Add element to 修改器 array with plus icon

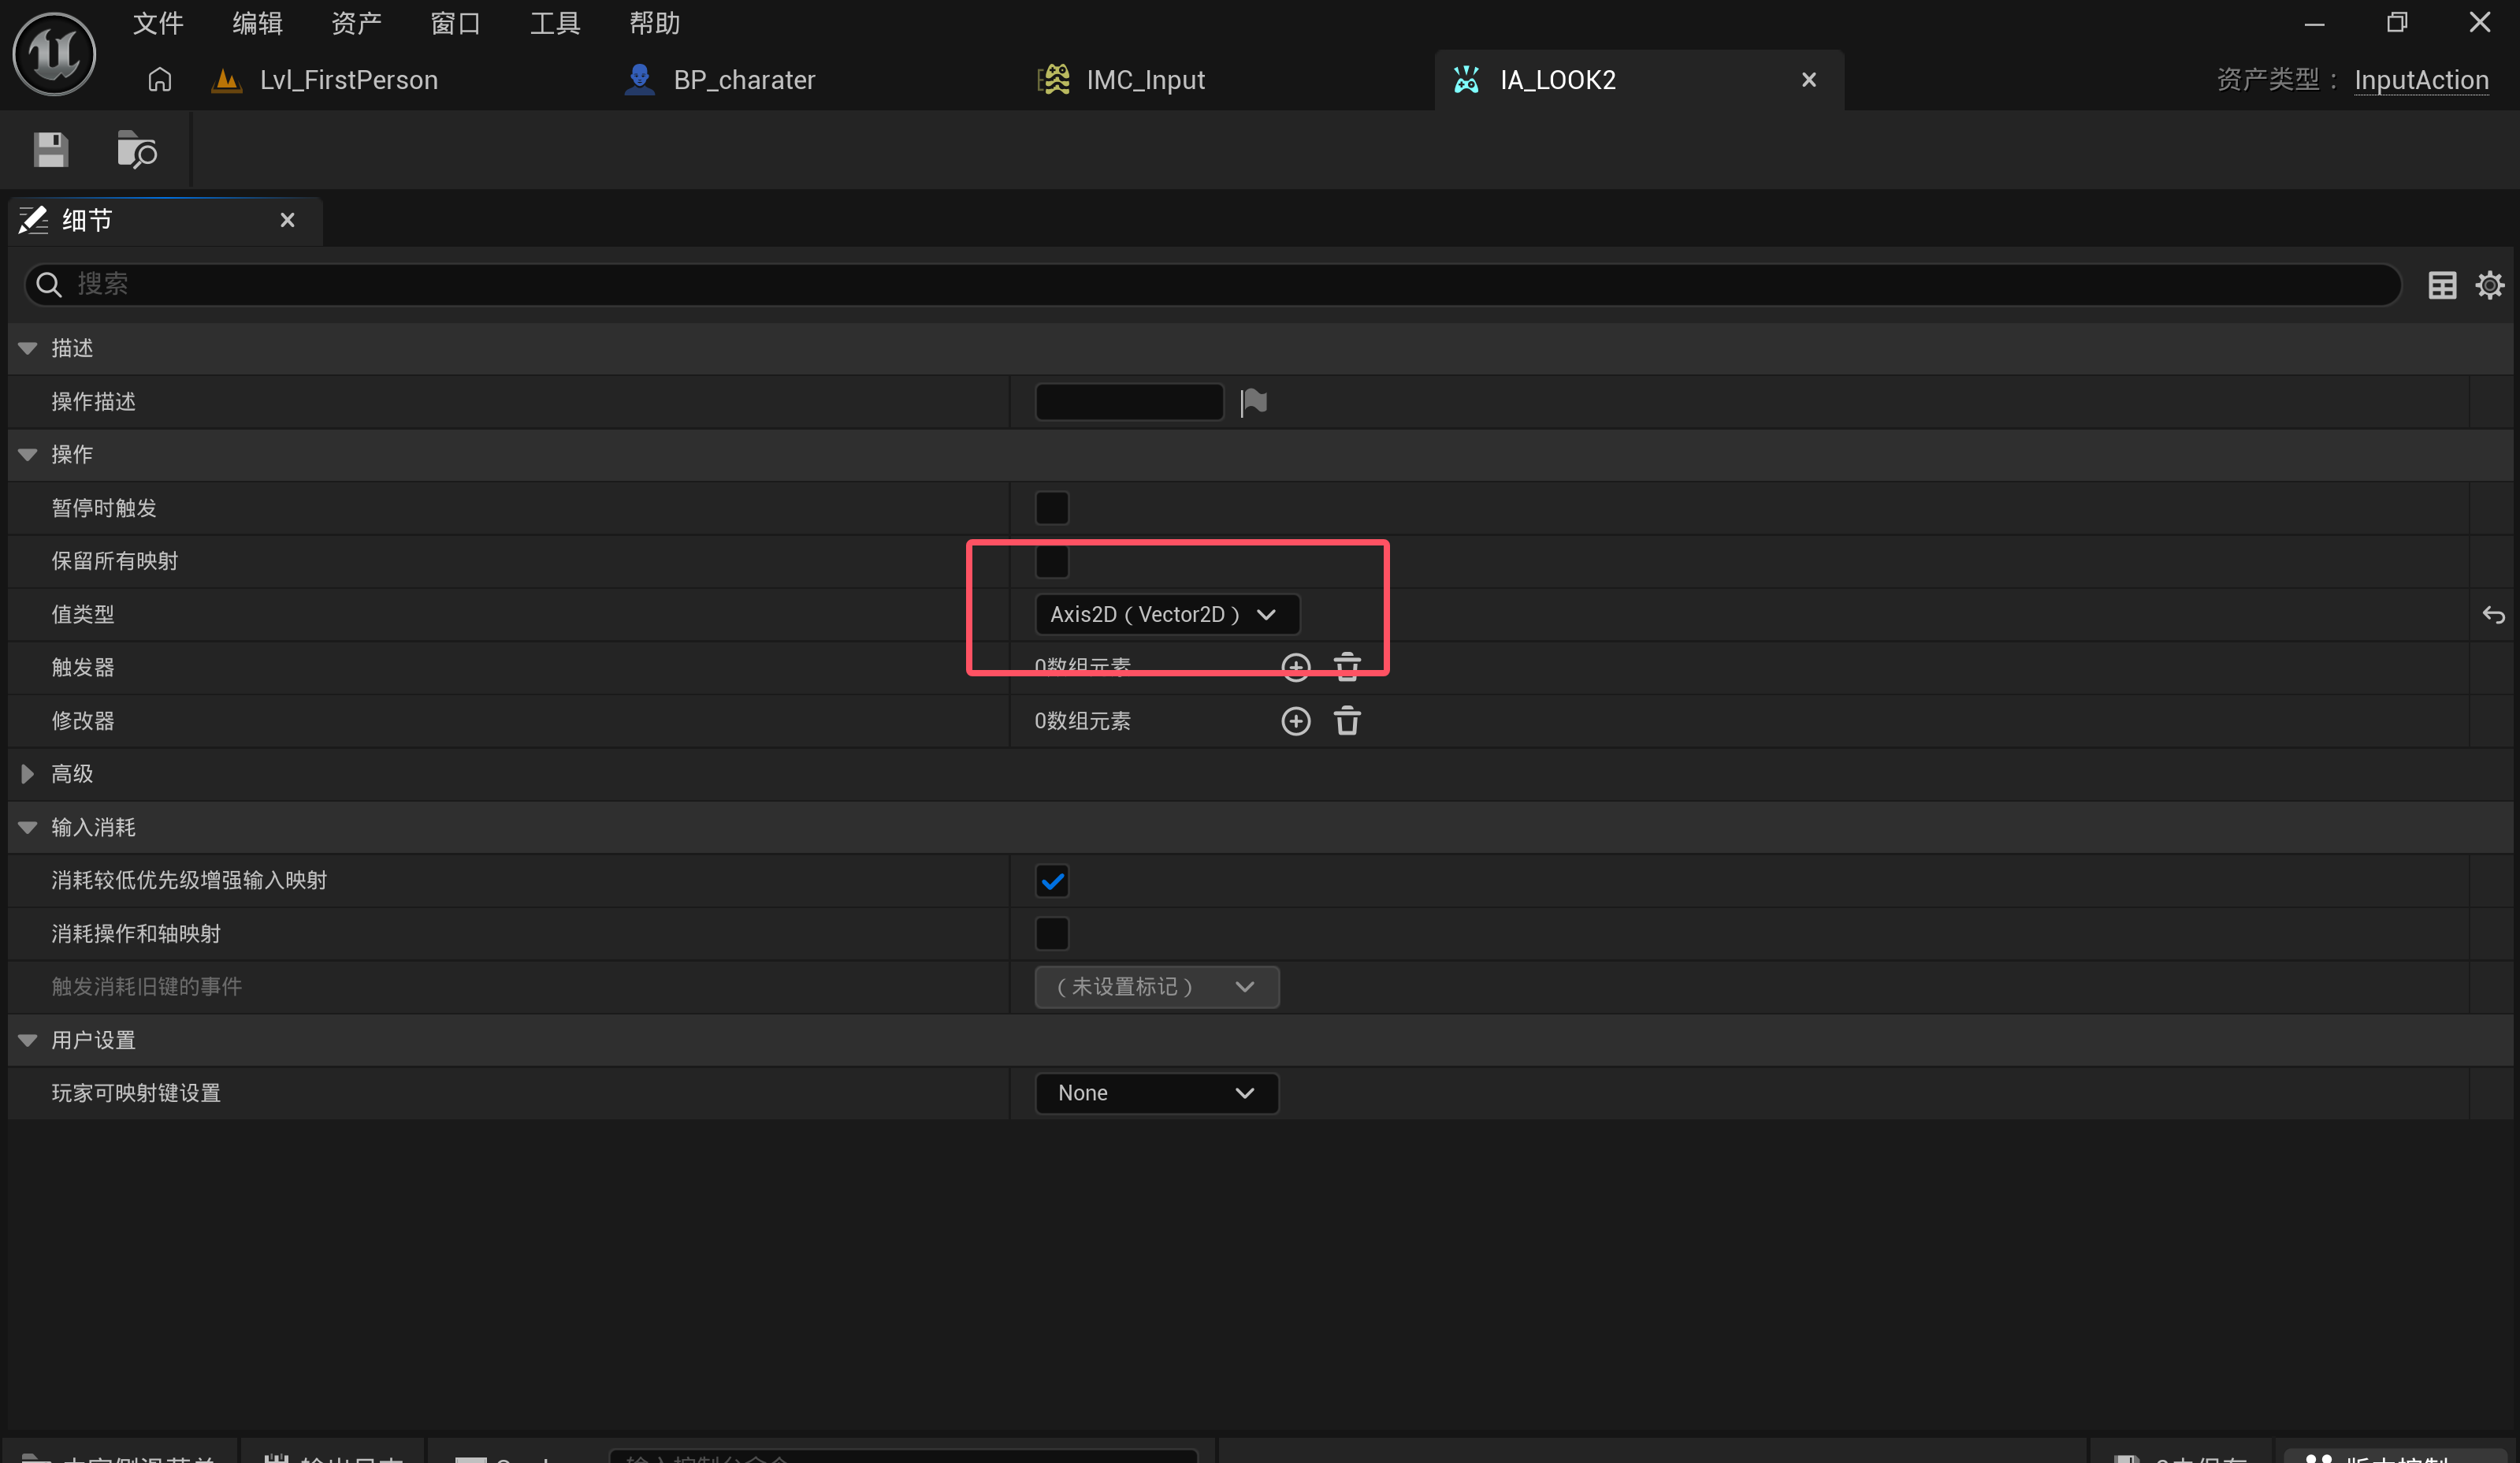coord(1295,721)
